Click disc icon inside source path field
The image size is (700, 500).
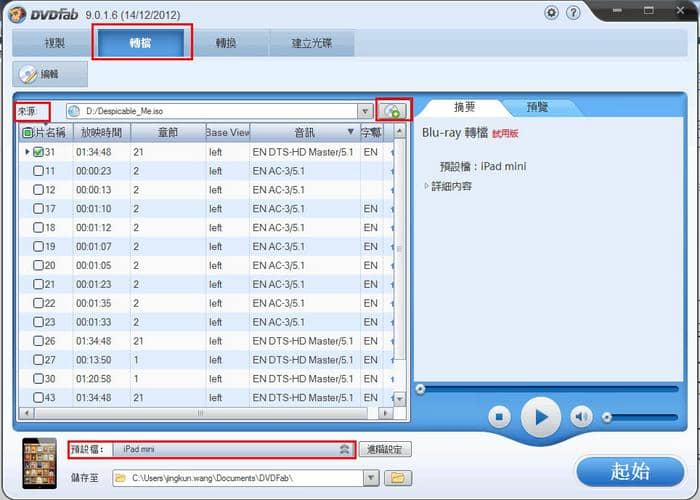(75, 111)
